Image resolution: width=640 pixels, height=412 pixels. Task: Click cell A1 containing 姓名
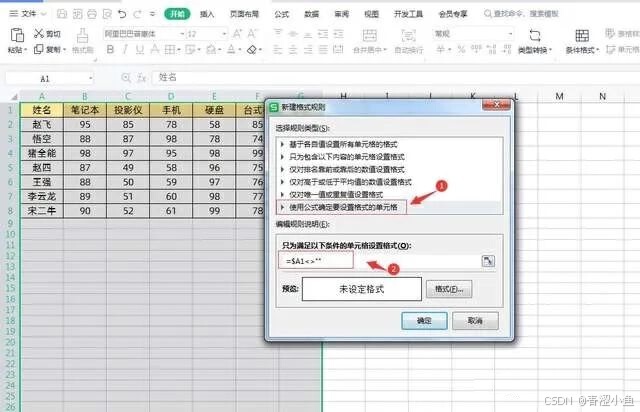[42, 110]
